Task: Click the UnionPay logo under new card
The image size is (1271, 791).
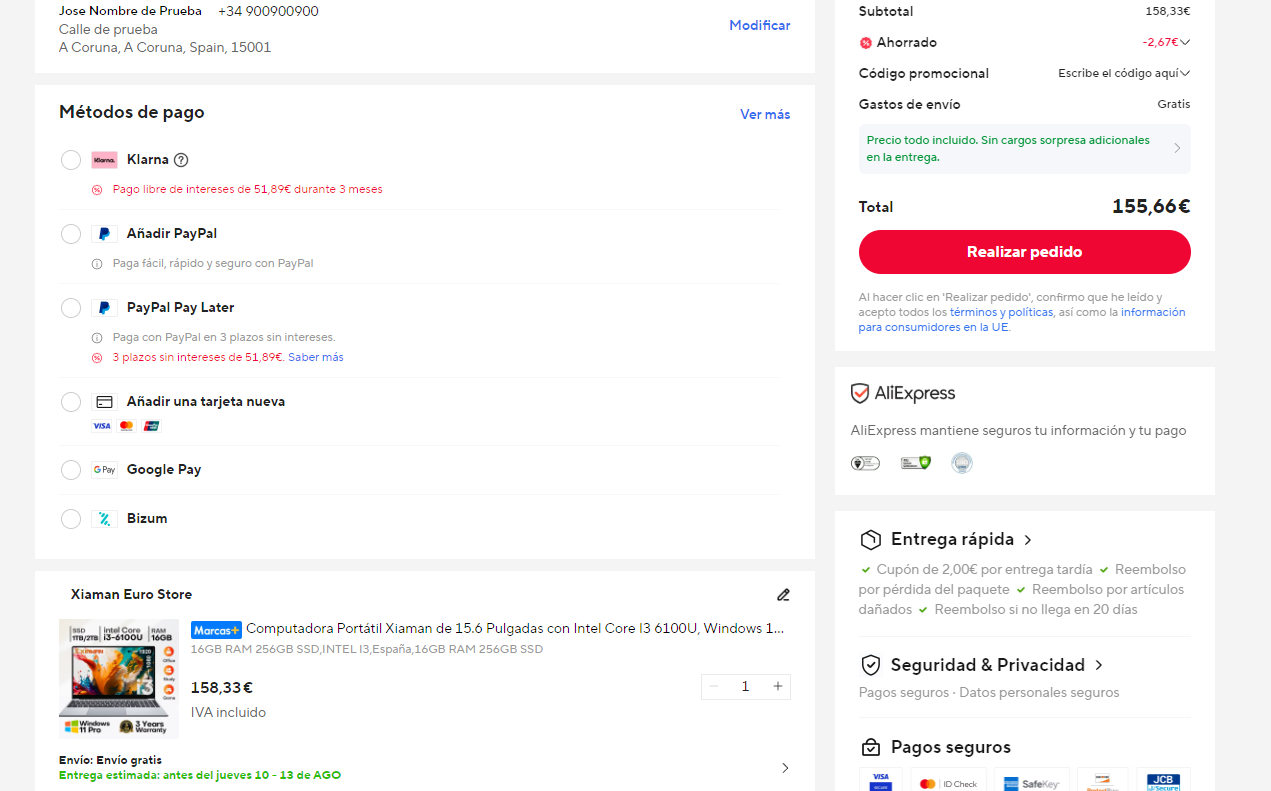Action: tap(151, 426)
